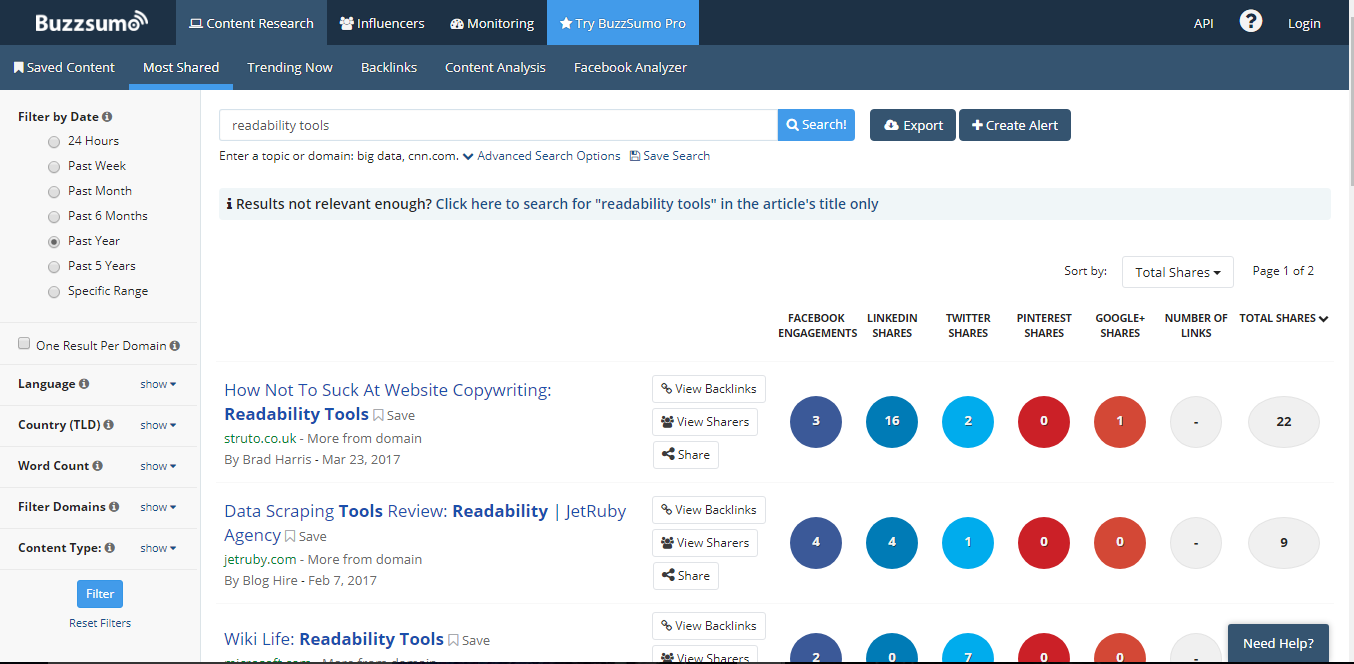The width and height of the screenshot is (1354, 664).
Task: Click the Login link
Action: click(x=1304, y=23)
